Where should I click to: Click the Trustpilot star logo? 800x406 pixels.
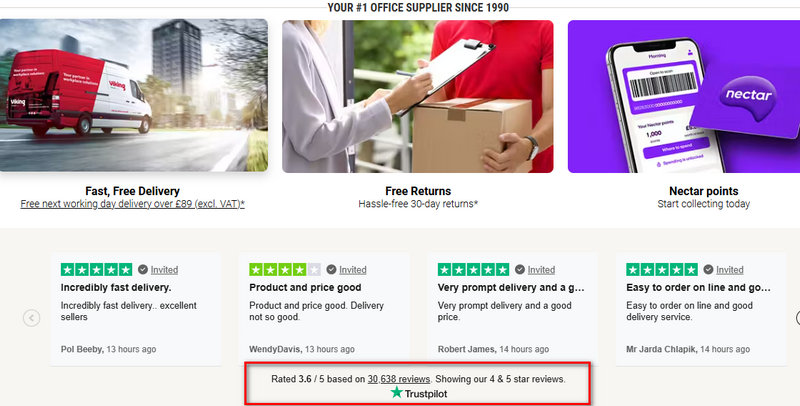click(x=396, y=393)
